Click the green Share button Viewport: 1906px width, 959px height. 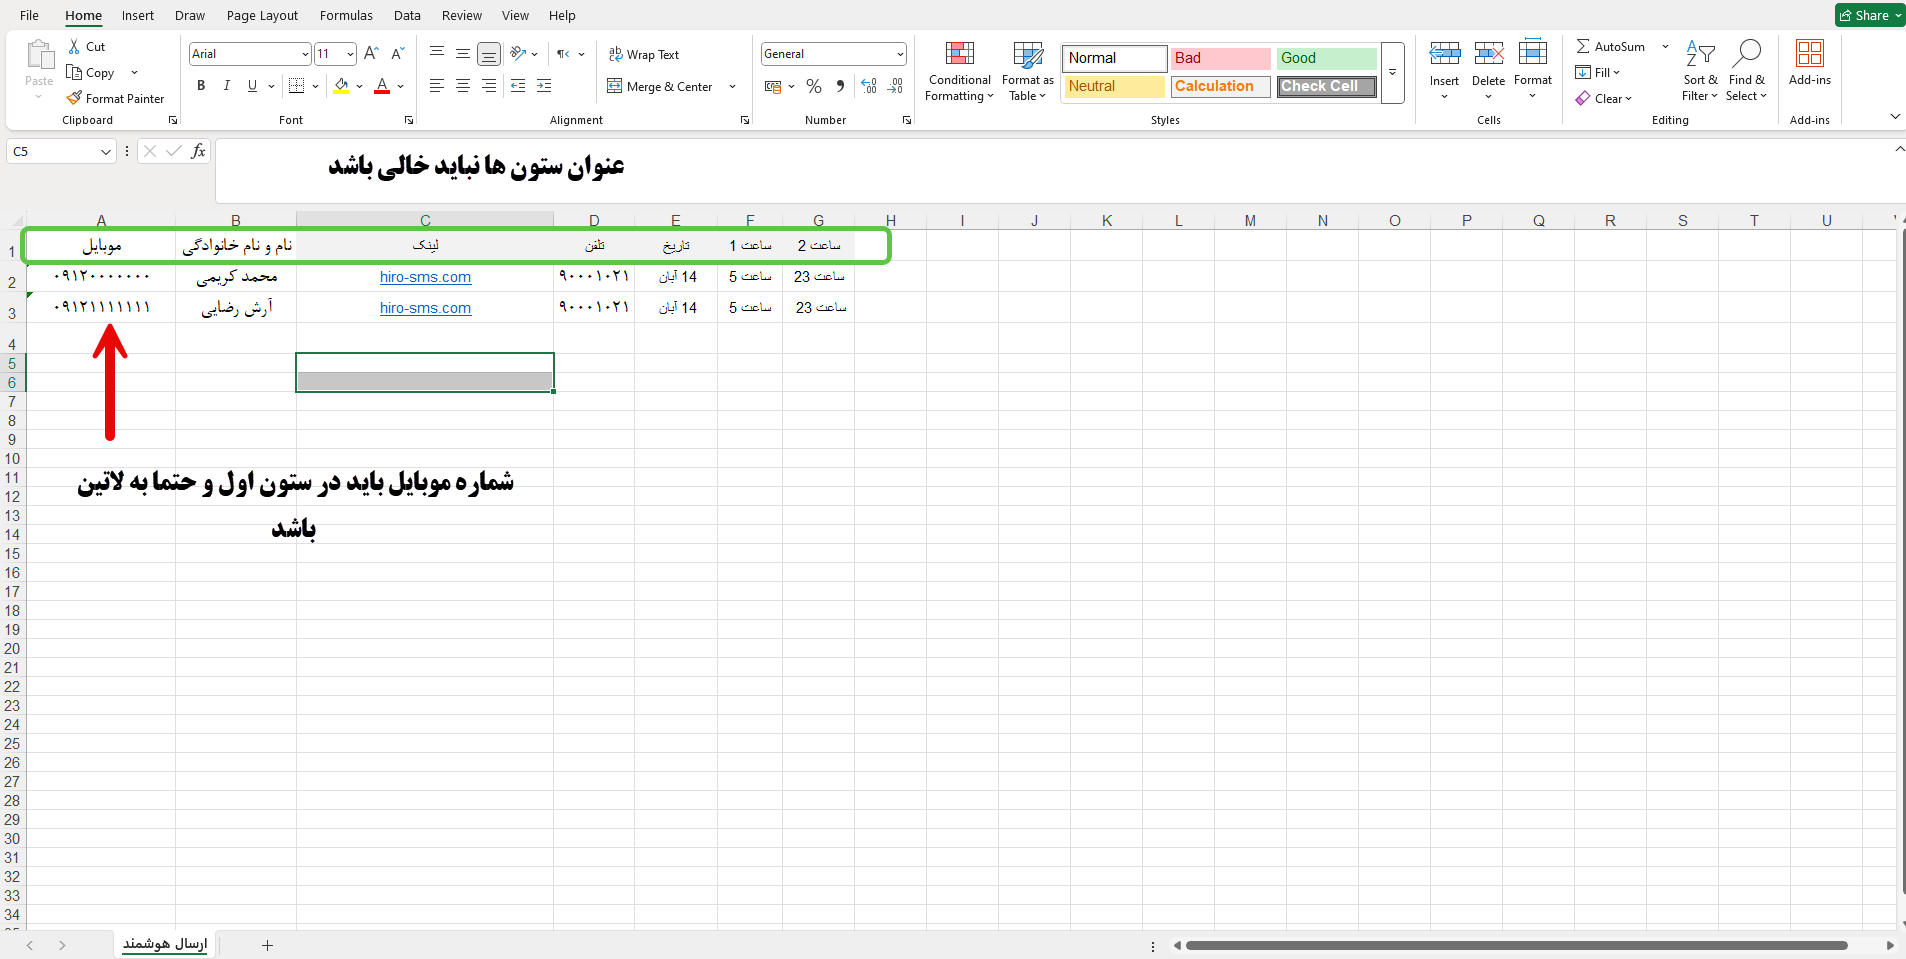(x=1866, y=14)
